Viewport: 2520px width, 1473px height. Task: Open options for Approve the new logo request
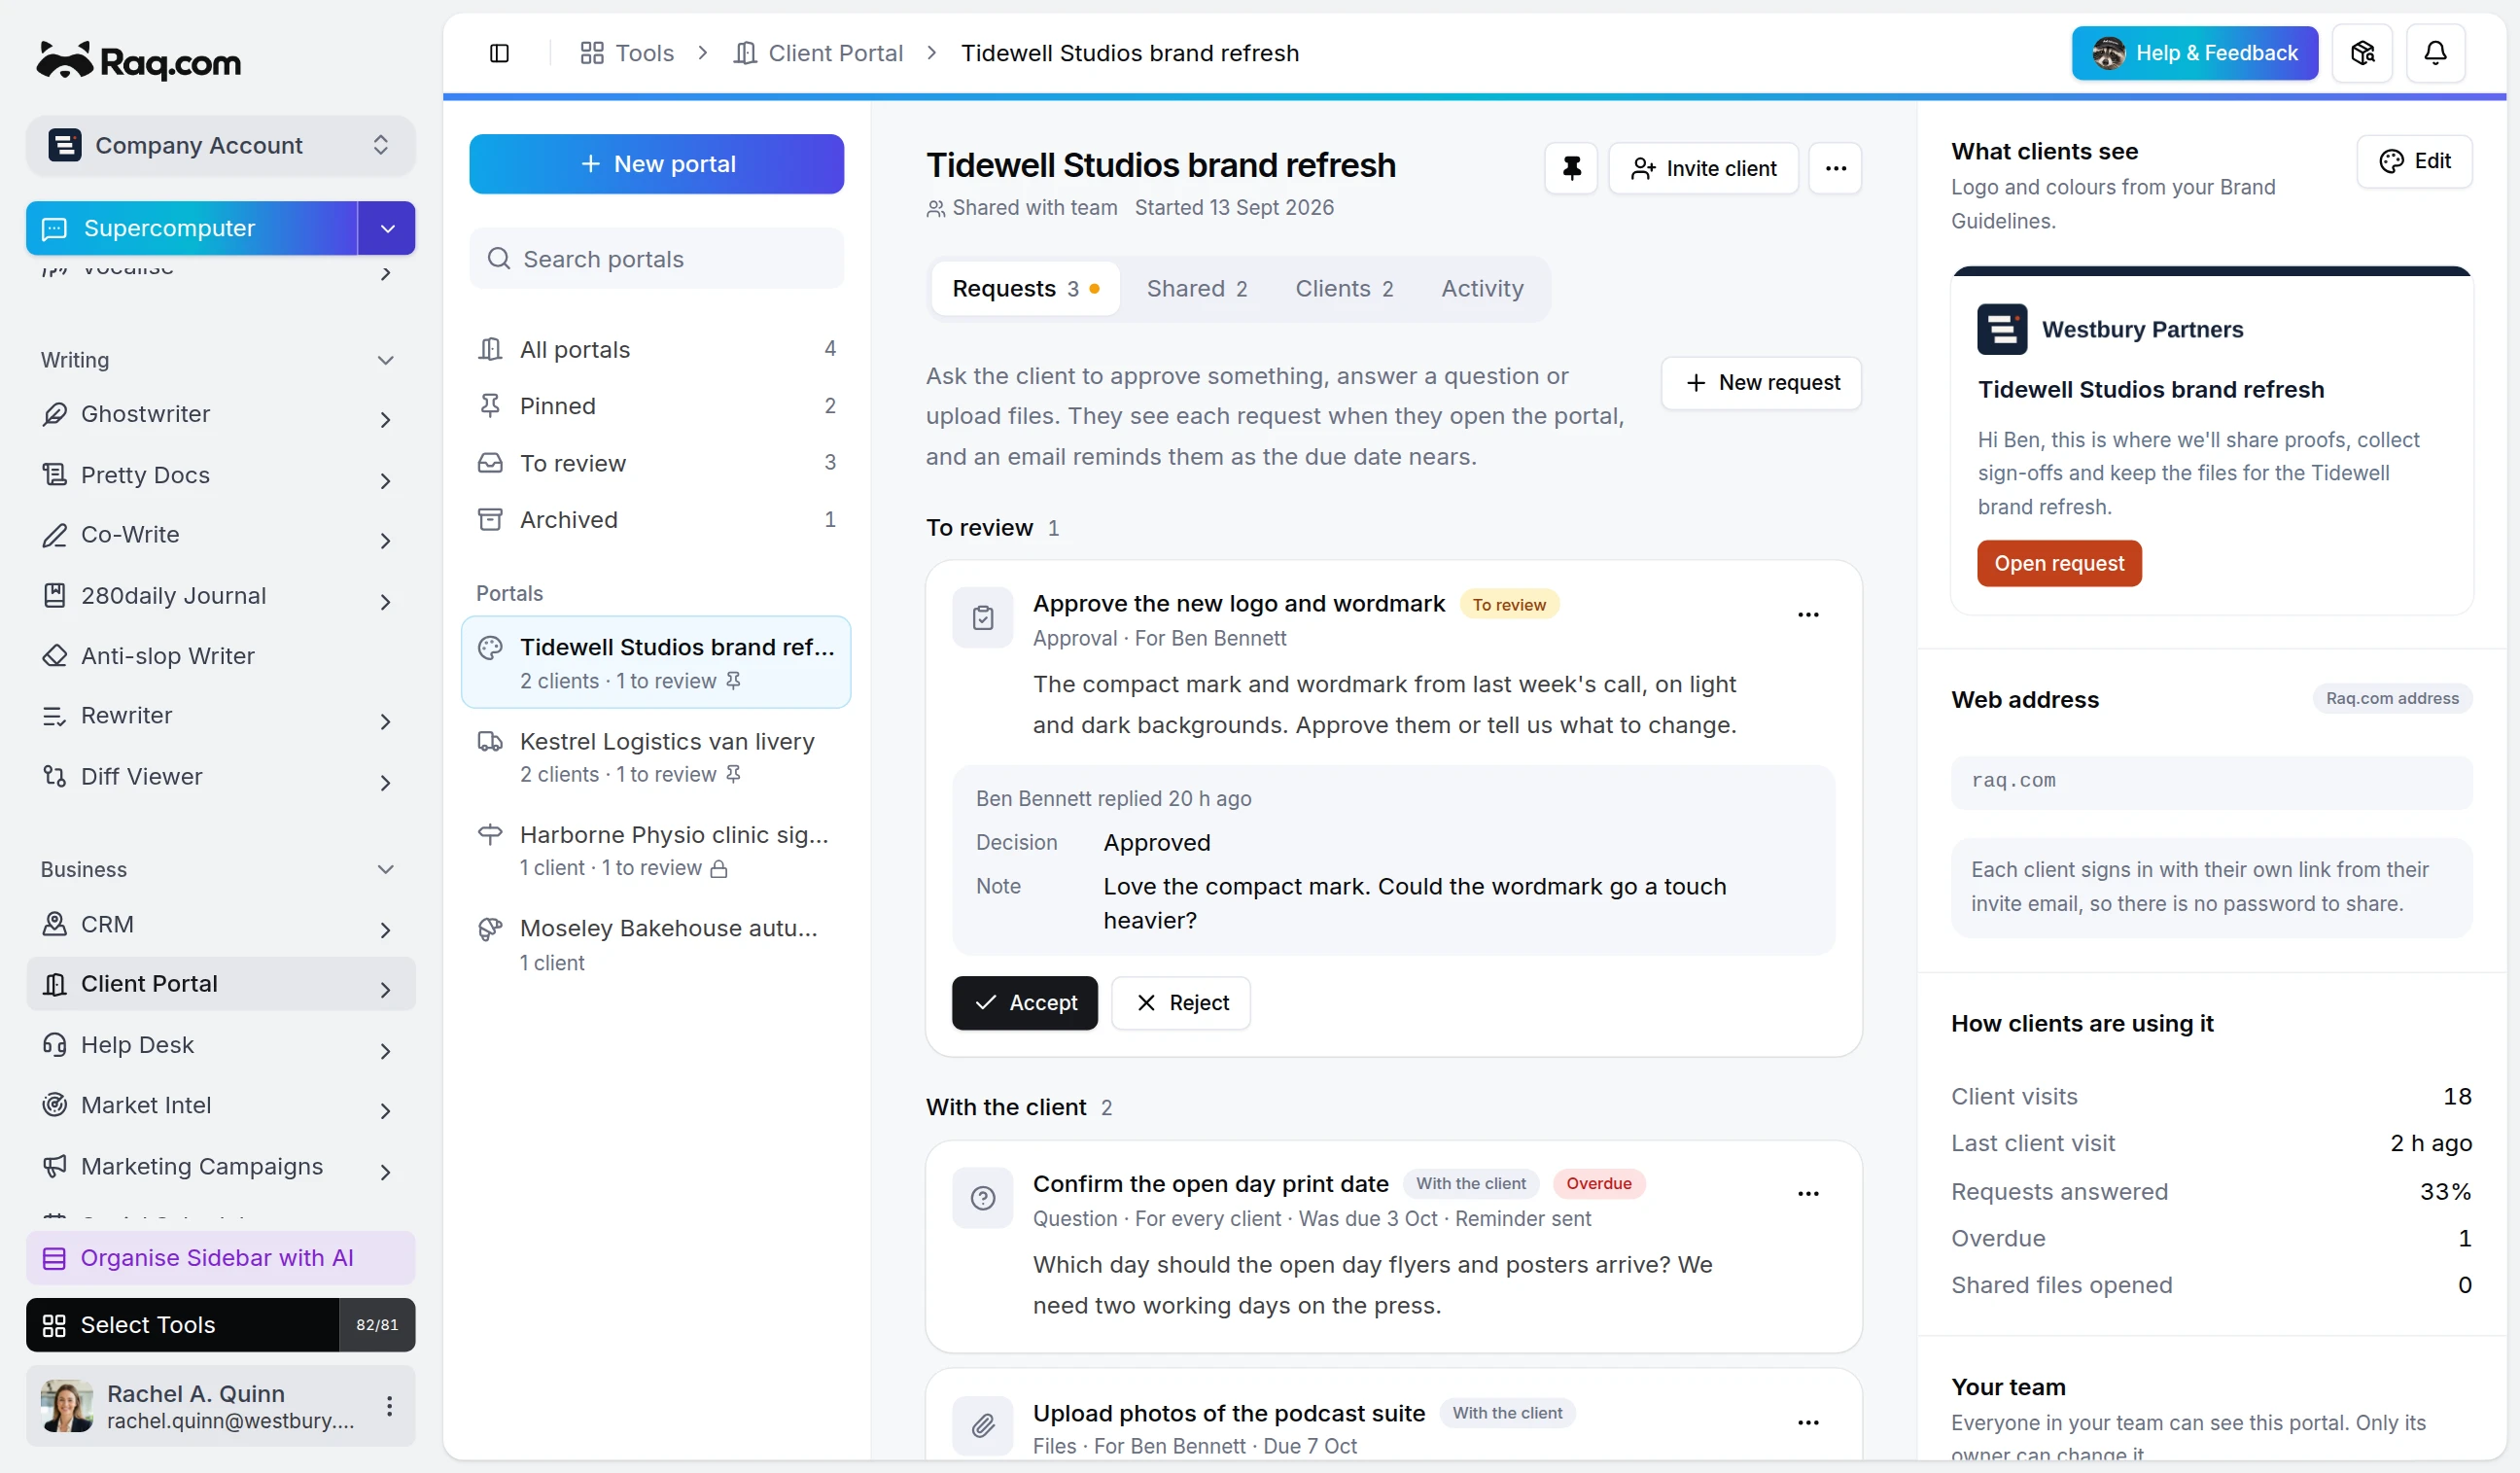[1808, 614]
